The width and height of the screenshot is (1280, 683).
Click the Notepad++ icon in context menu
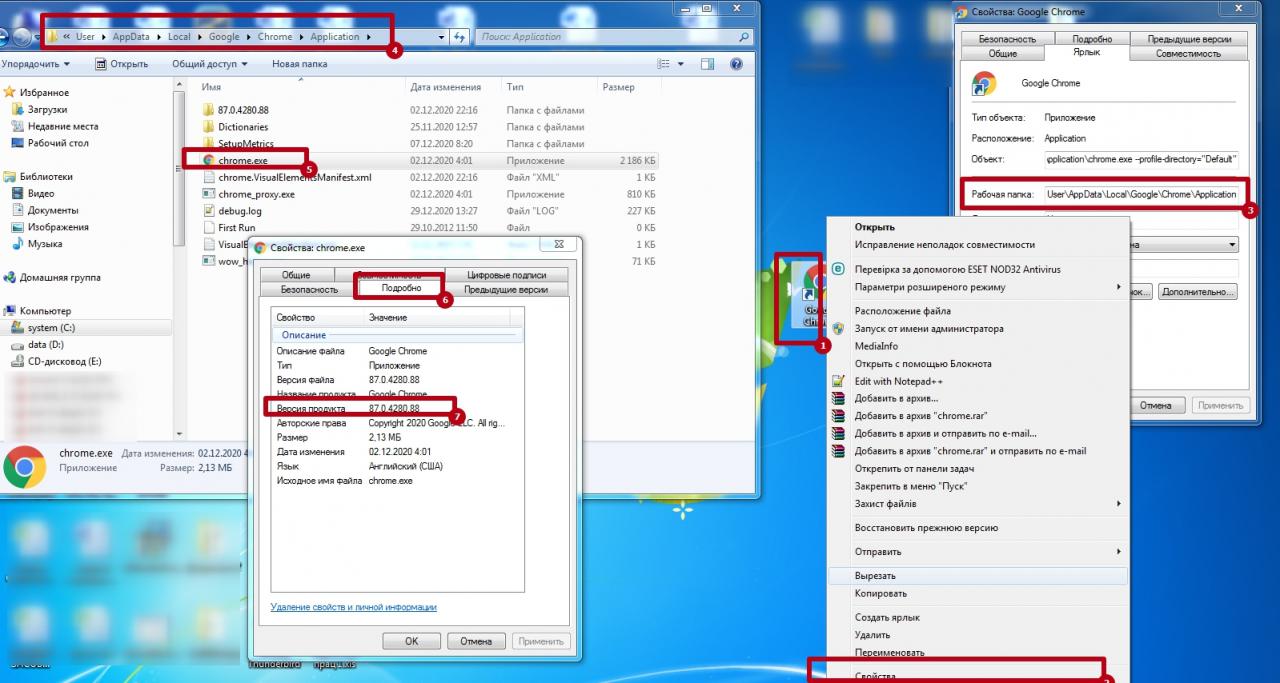point(838,381)
